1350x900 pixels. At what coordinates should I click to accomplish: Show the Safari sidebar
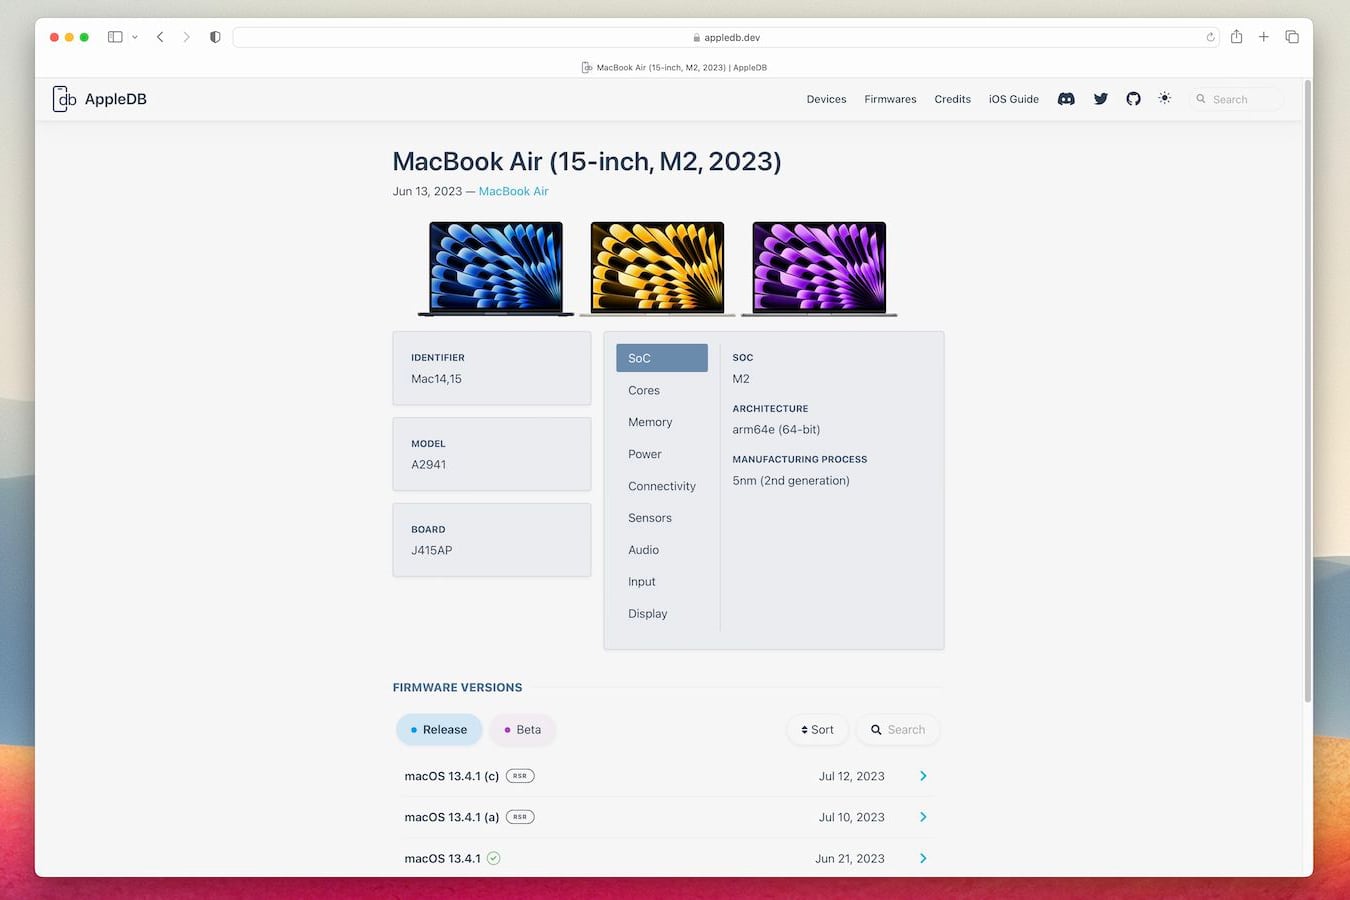(x=115, y=37)
